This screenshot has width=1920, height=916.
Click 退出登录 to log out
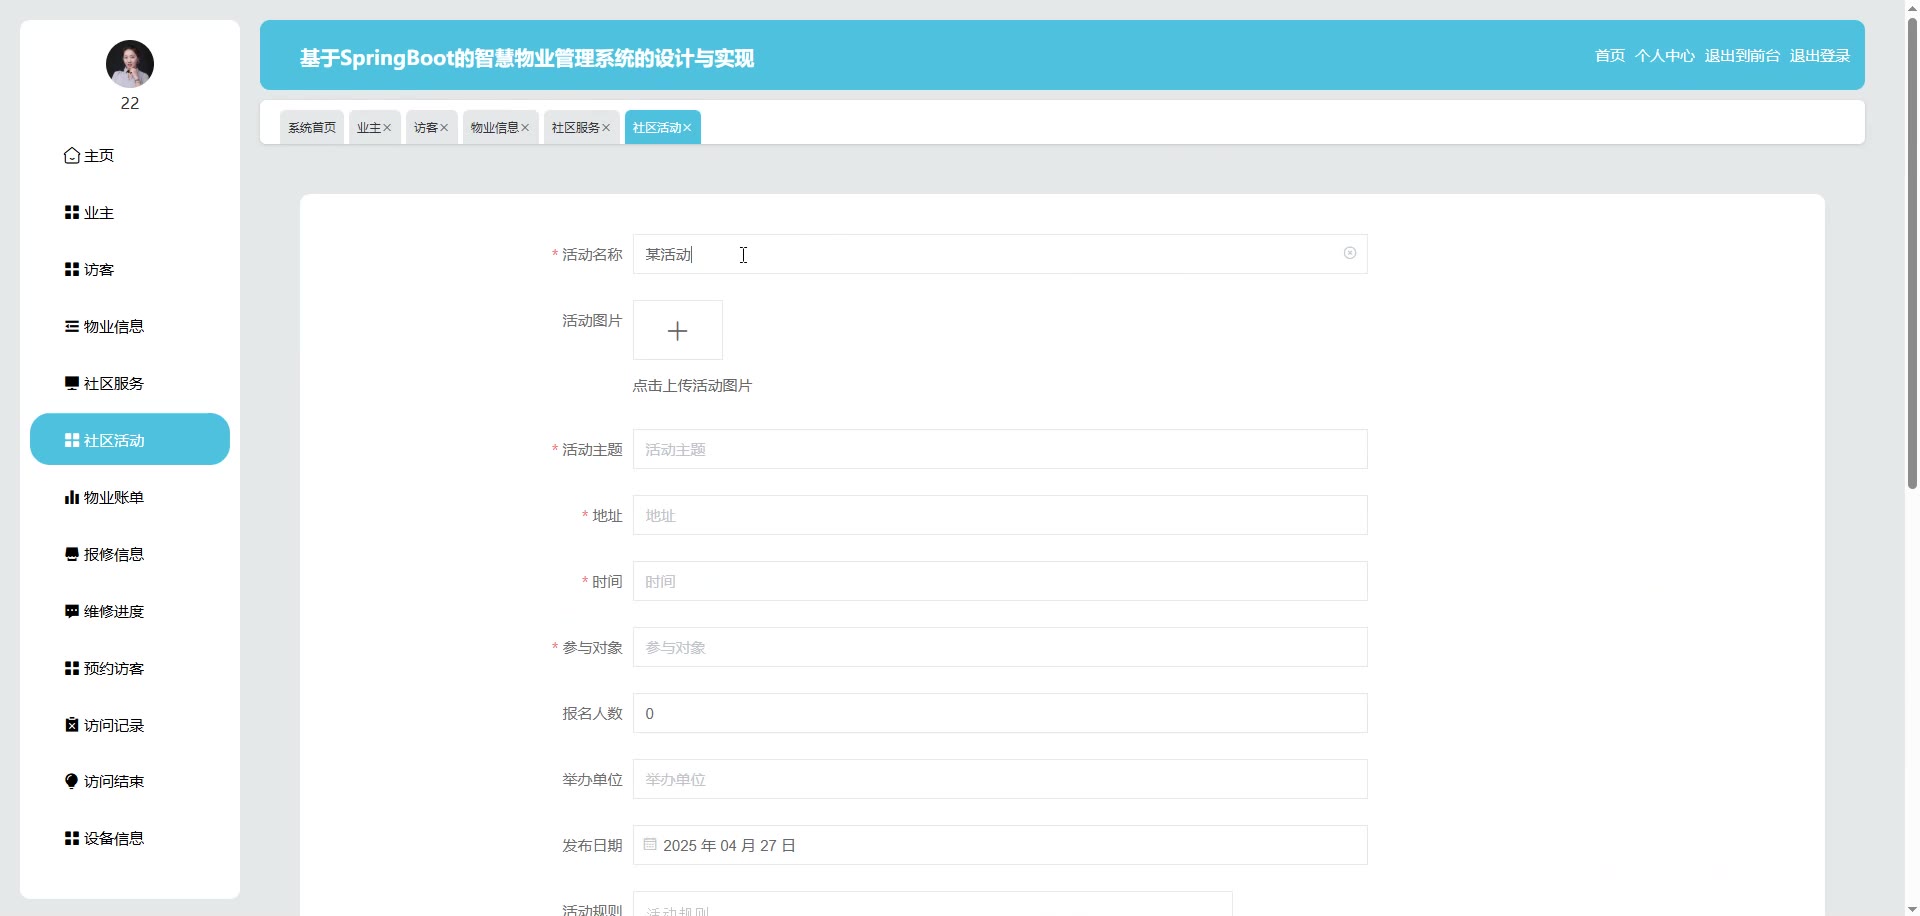tap(1819, 56)
